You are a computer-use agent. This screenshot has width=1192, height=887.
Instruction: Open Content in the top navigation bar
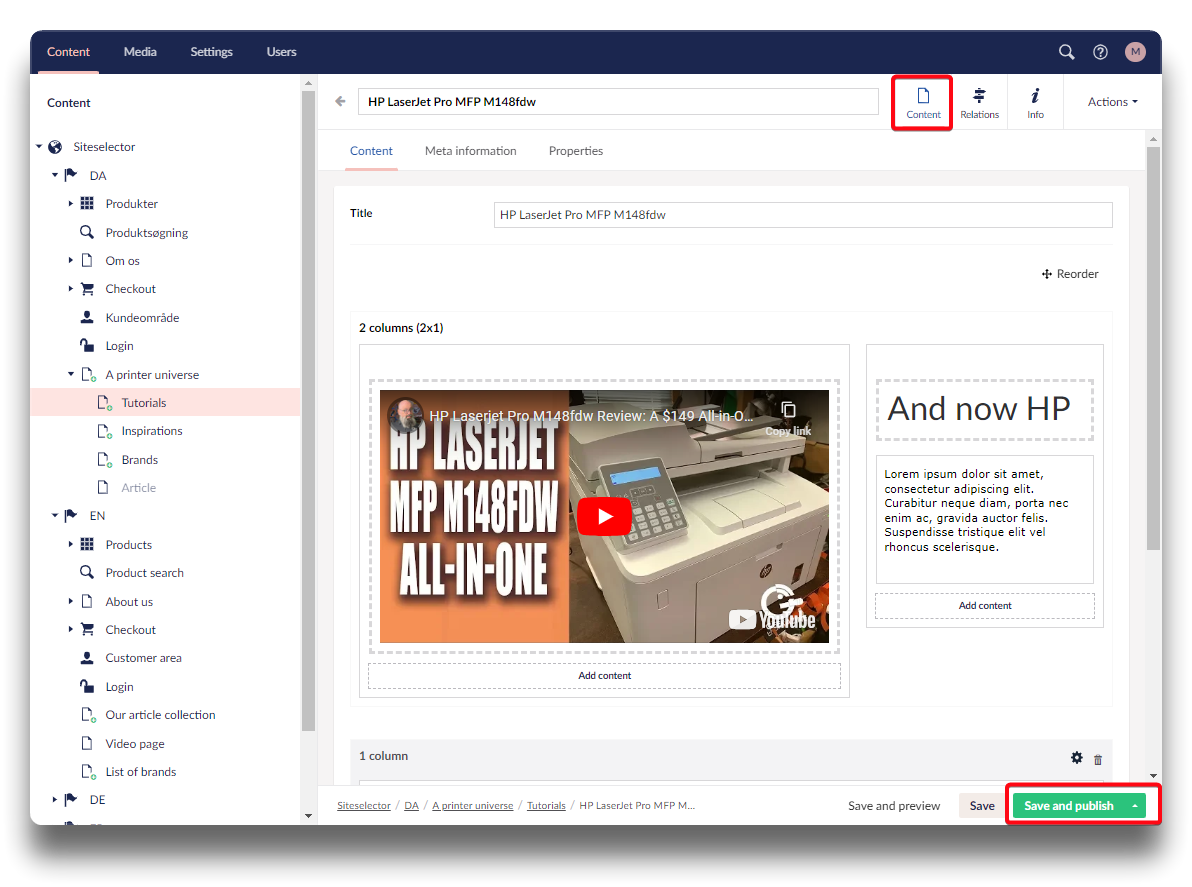point(68,52)
